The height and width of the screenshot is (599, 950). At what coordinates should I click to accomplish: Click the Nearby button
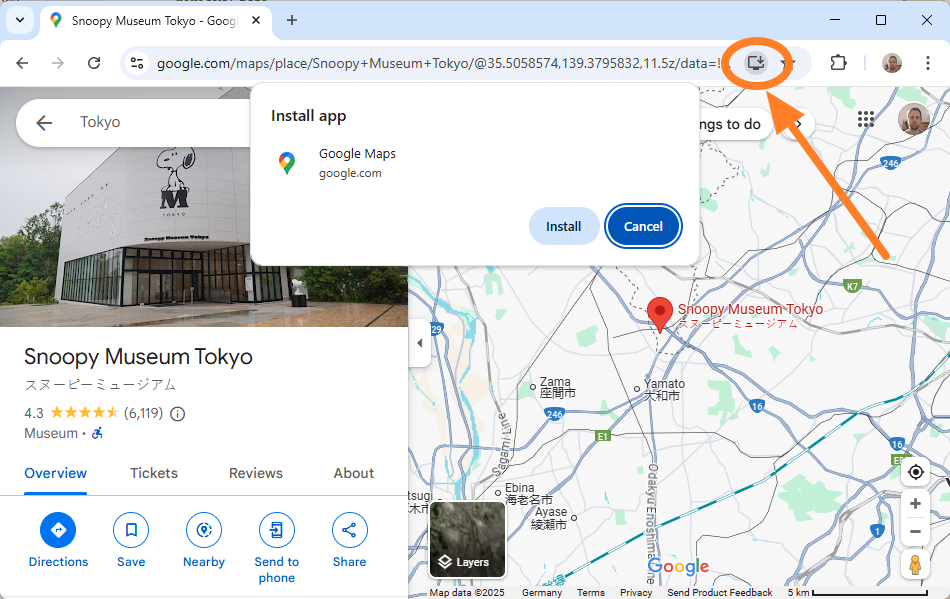204,540
